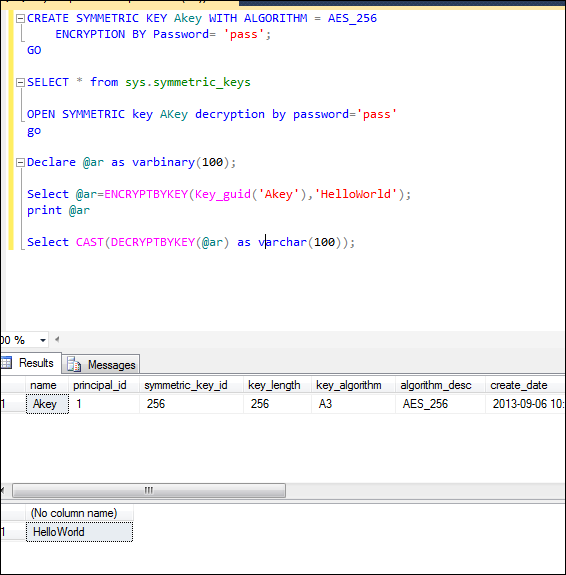Screen dimensions: 566x575
Task: Click the 'HelloWorld' string literal in code
Action: (x=356, y=194)
